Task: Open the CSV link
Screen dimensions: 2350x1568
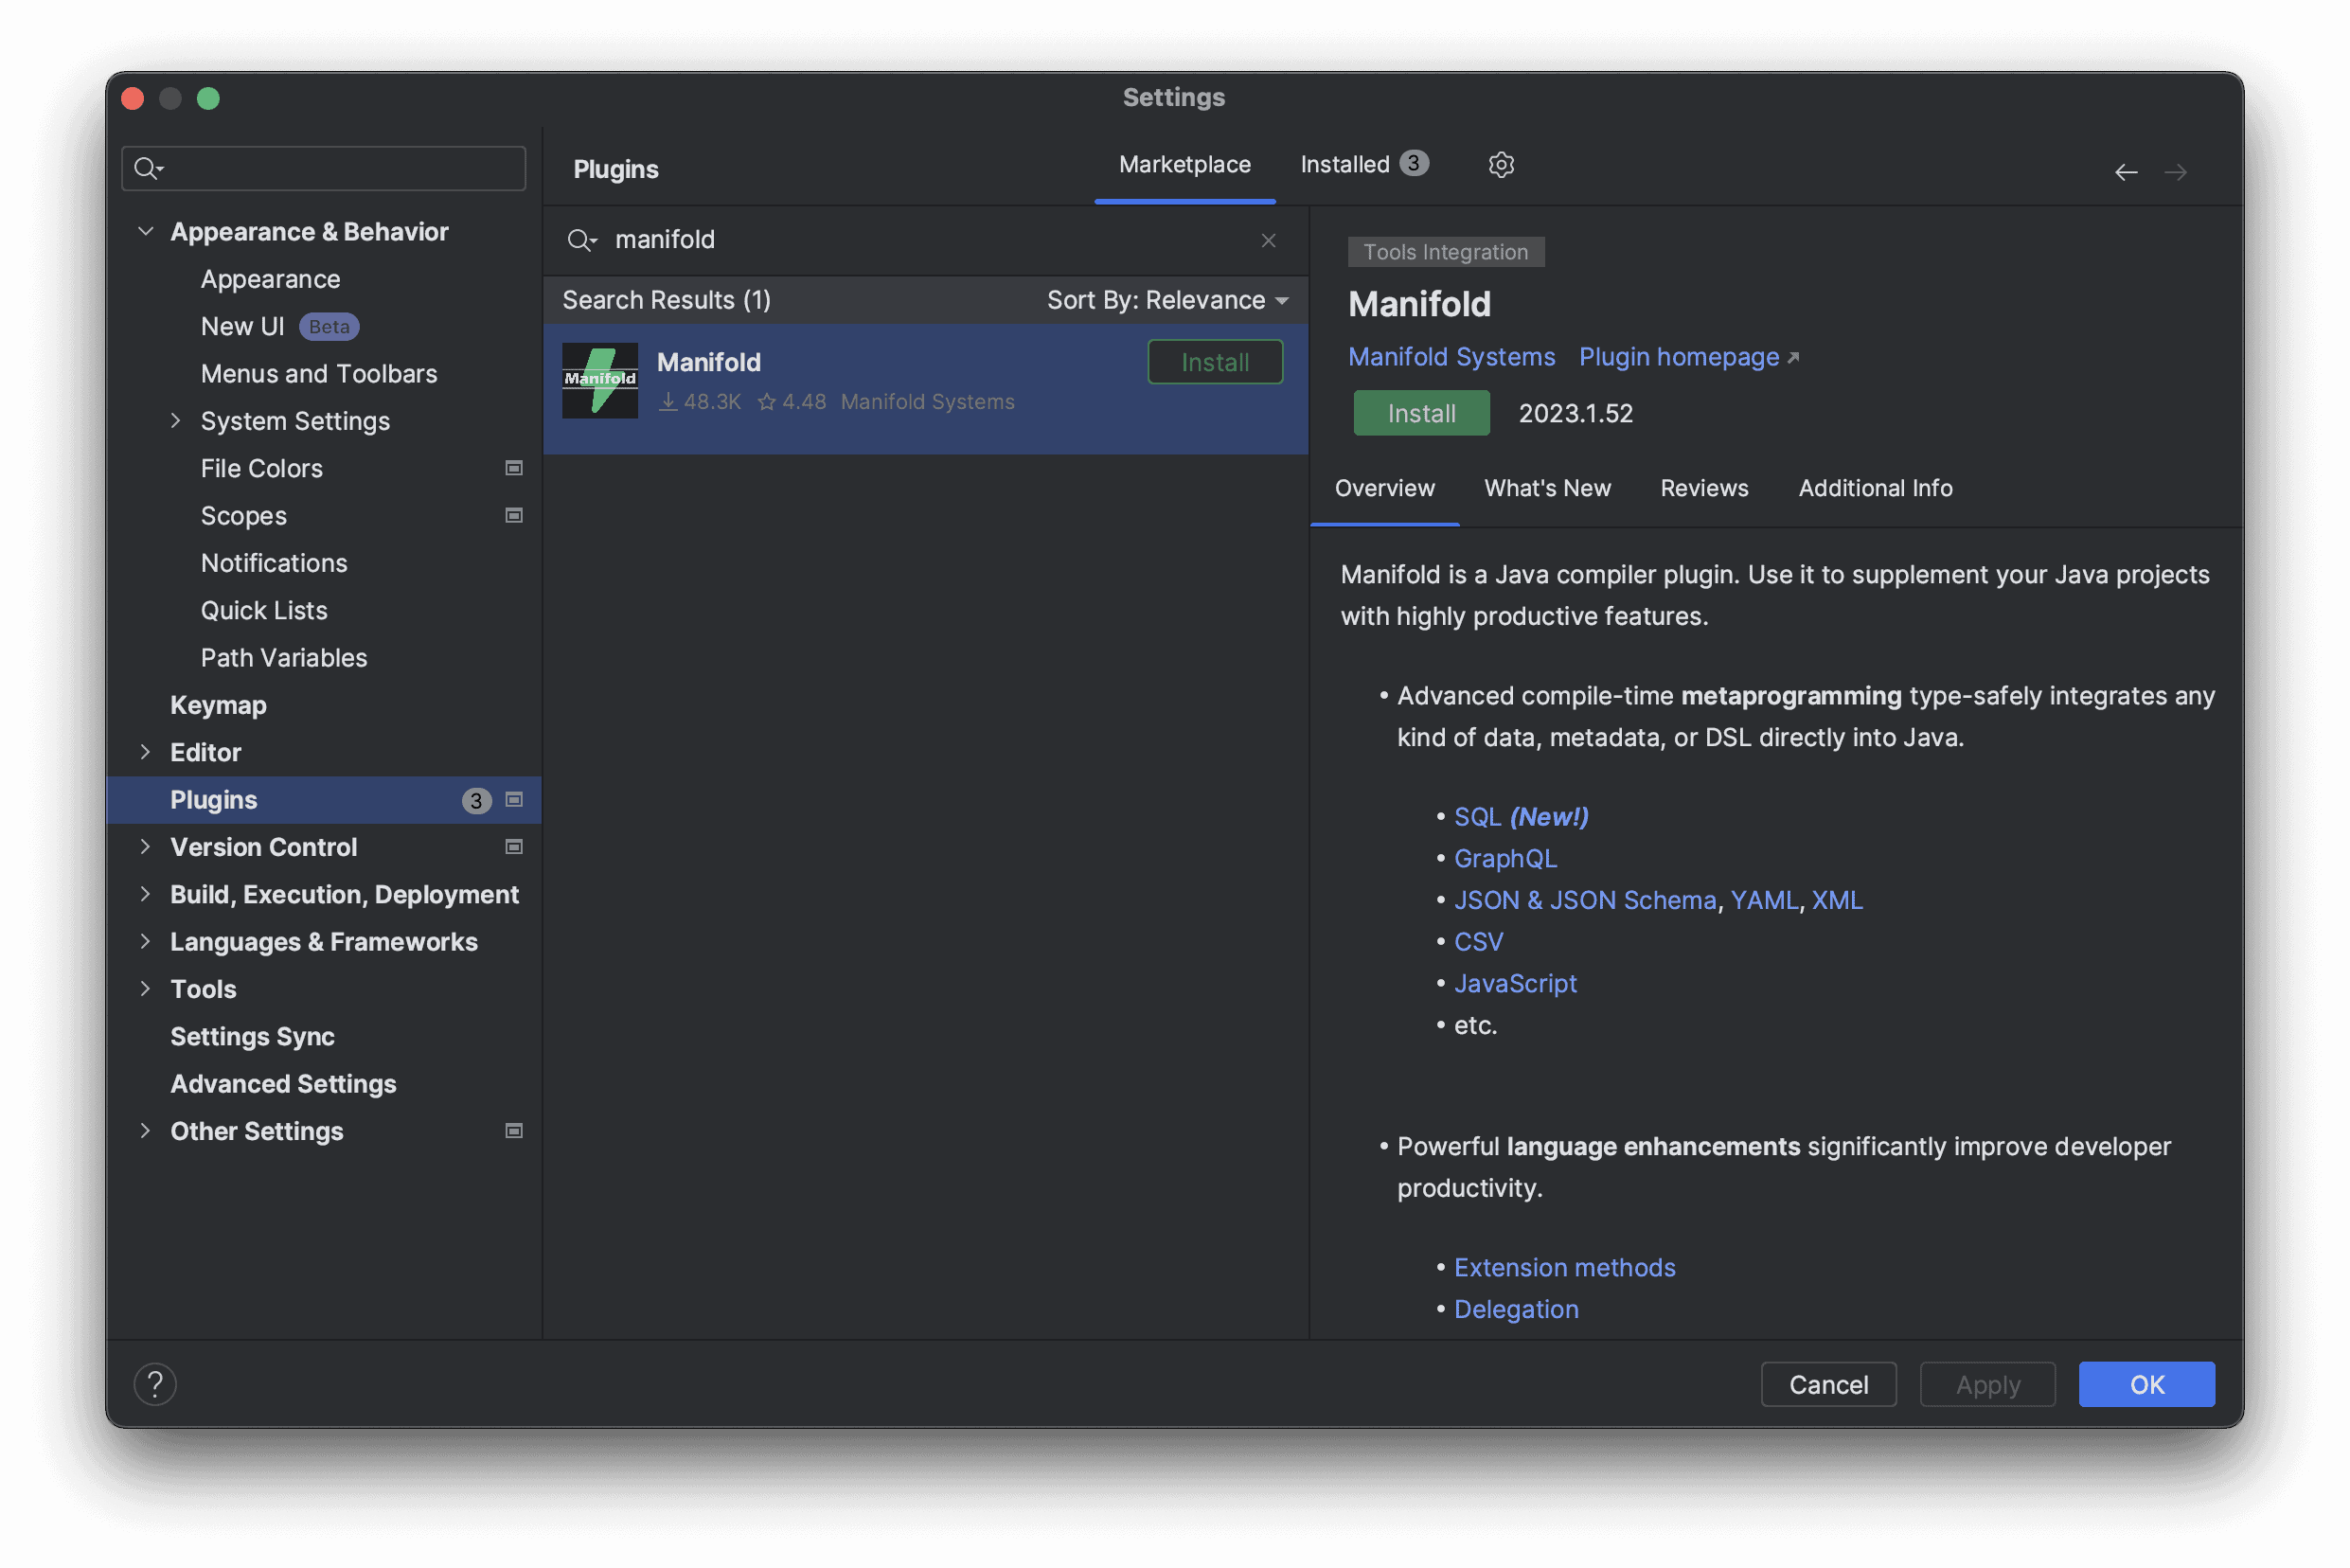Action: (x=1478, y=942)
